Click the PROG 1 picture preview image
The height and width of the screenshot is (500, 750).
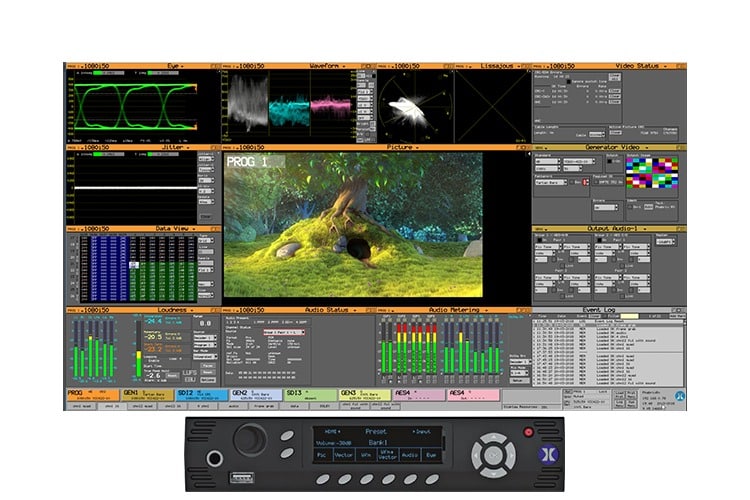tap(353, 225)
